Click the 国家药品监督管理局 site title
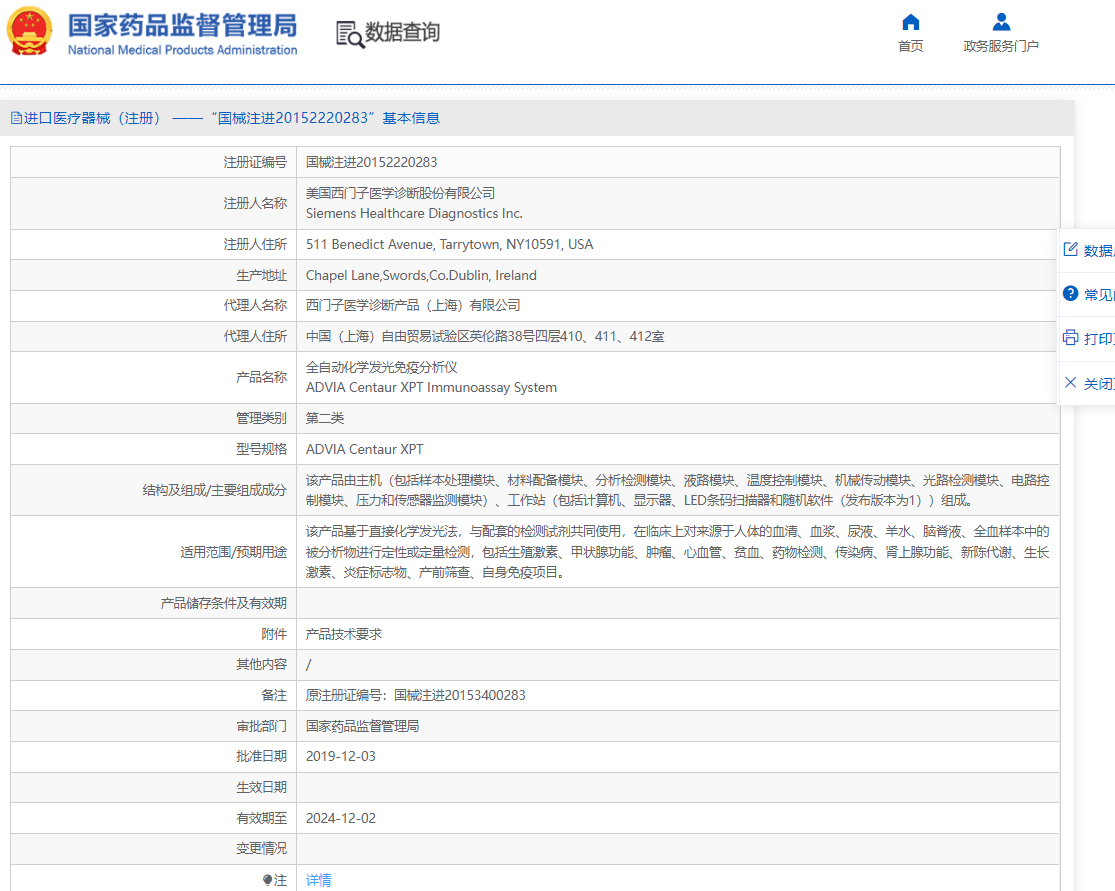 [183, 26]
